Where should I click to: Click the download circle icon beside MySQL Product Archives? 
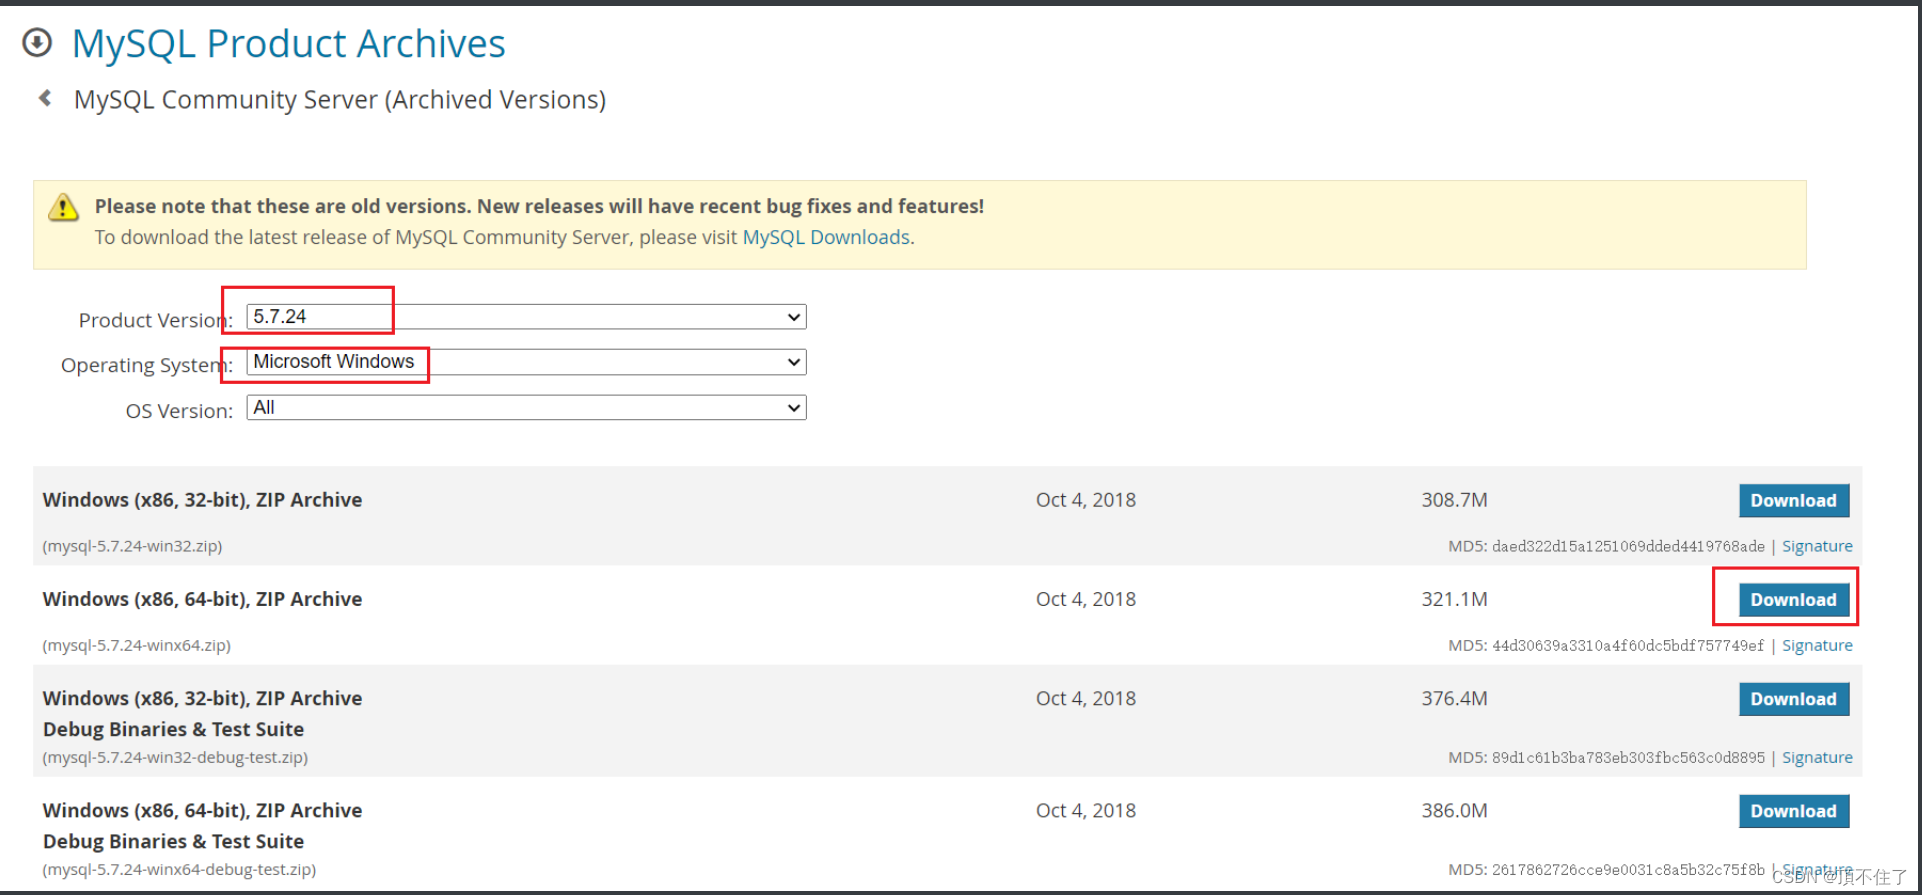point(37,42)
